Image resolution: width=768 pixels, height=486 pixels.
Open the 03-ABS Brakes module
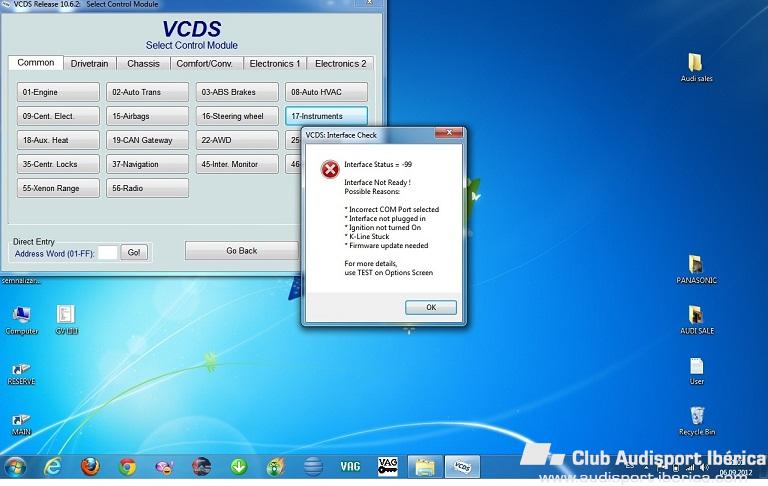coord(237,92)
